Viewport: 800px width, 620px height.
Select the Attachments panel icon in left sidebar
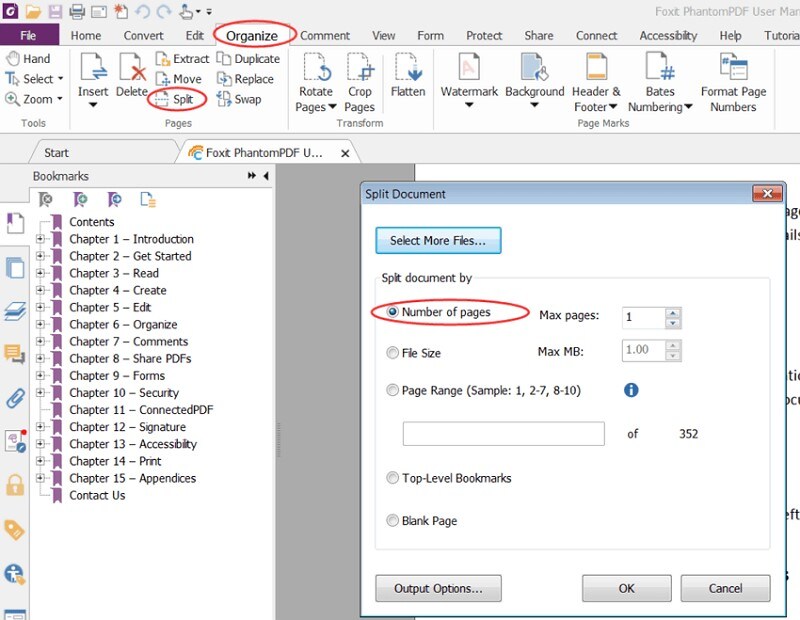13,400
